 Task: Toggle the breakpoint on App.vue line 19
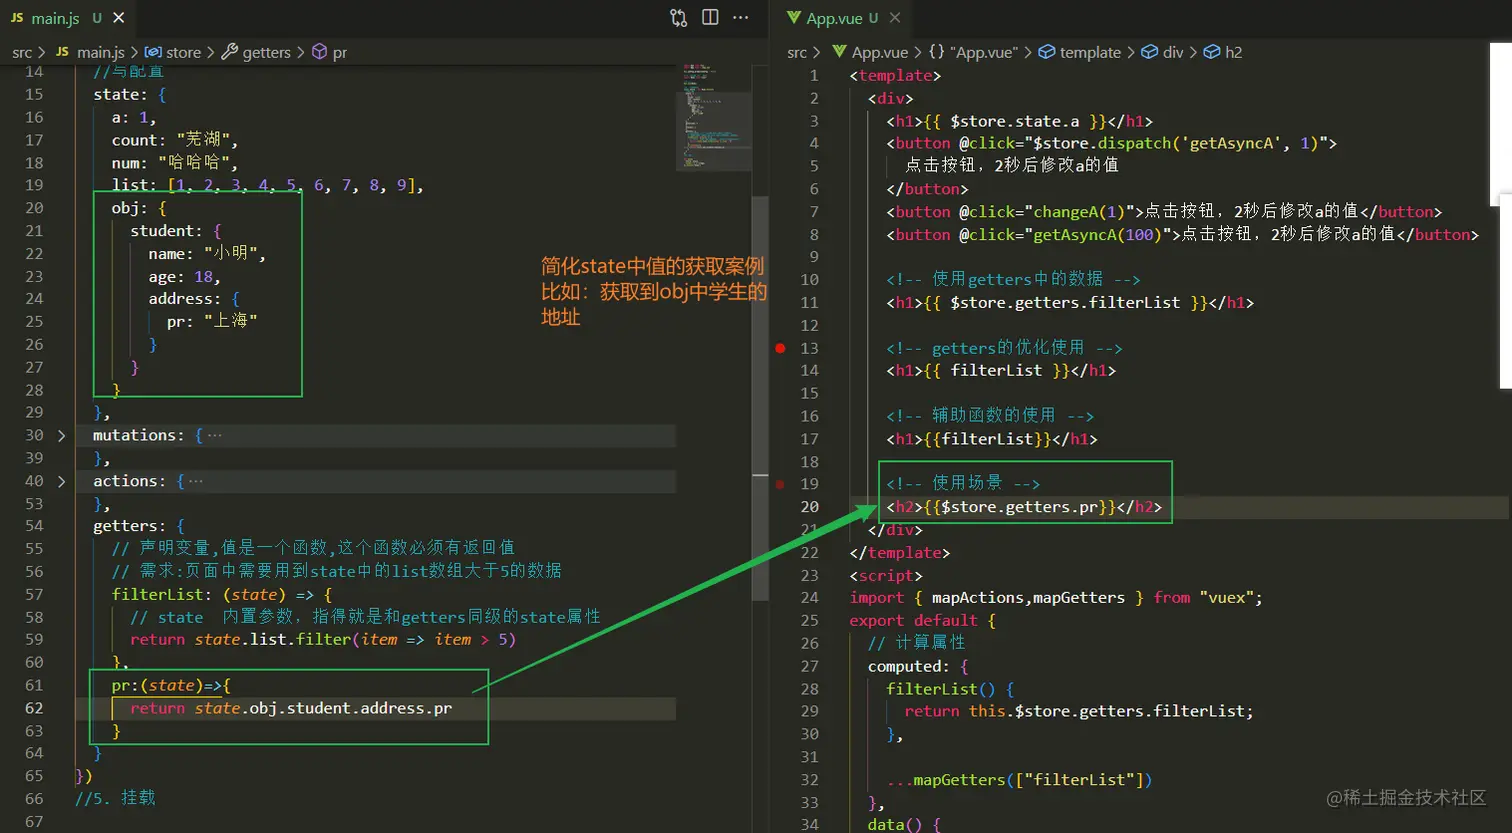781,484
